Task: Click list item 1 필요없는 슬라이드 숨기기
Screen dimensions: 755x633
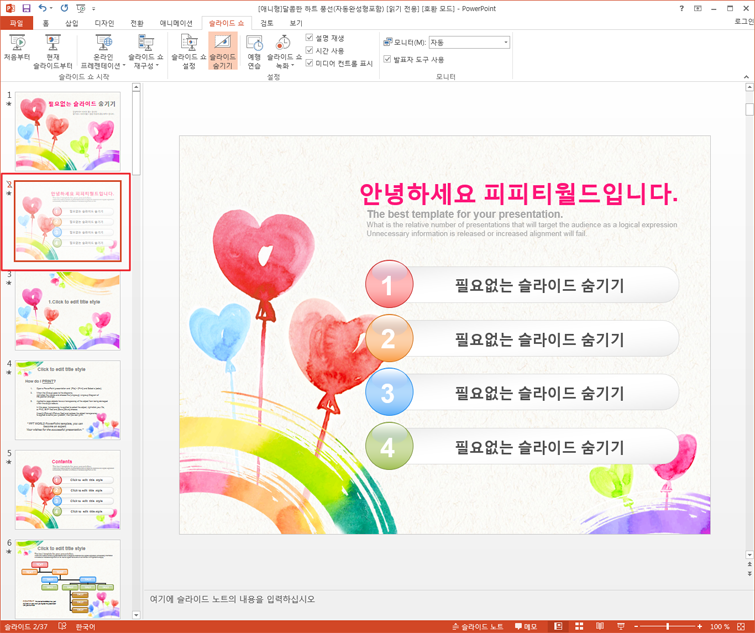Action: point(539,285)
